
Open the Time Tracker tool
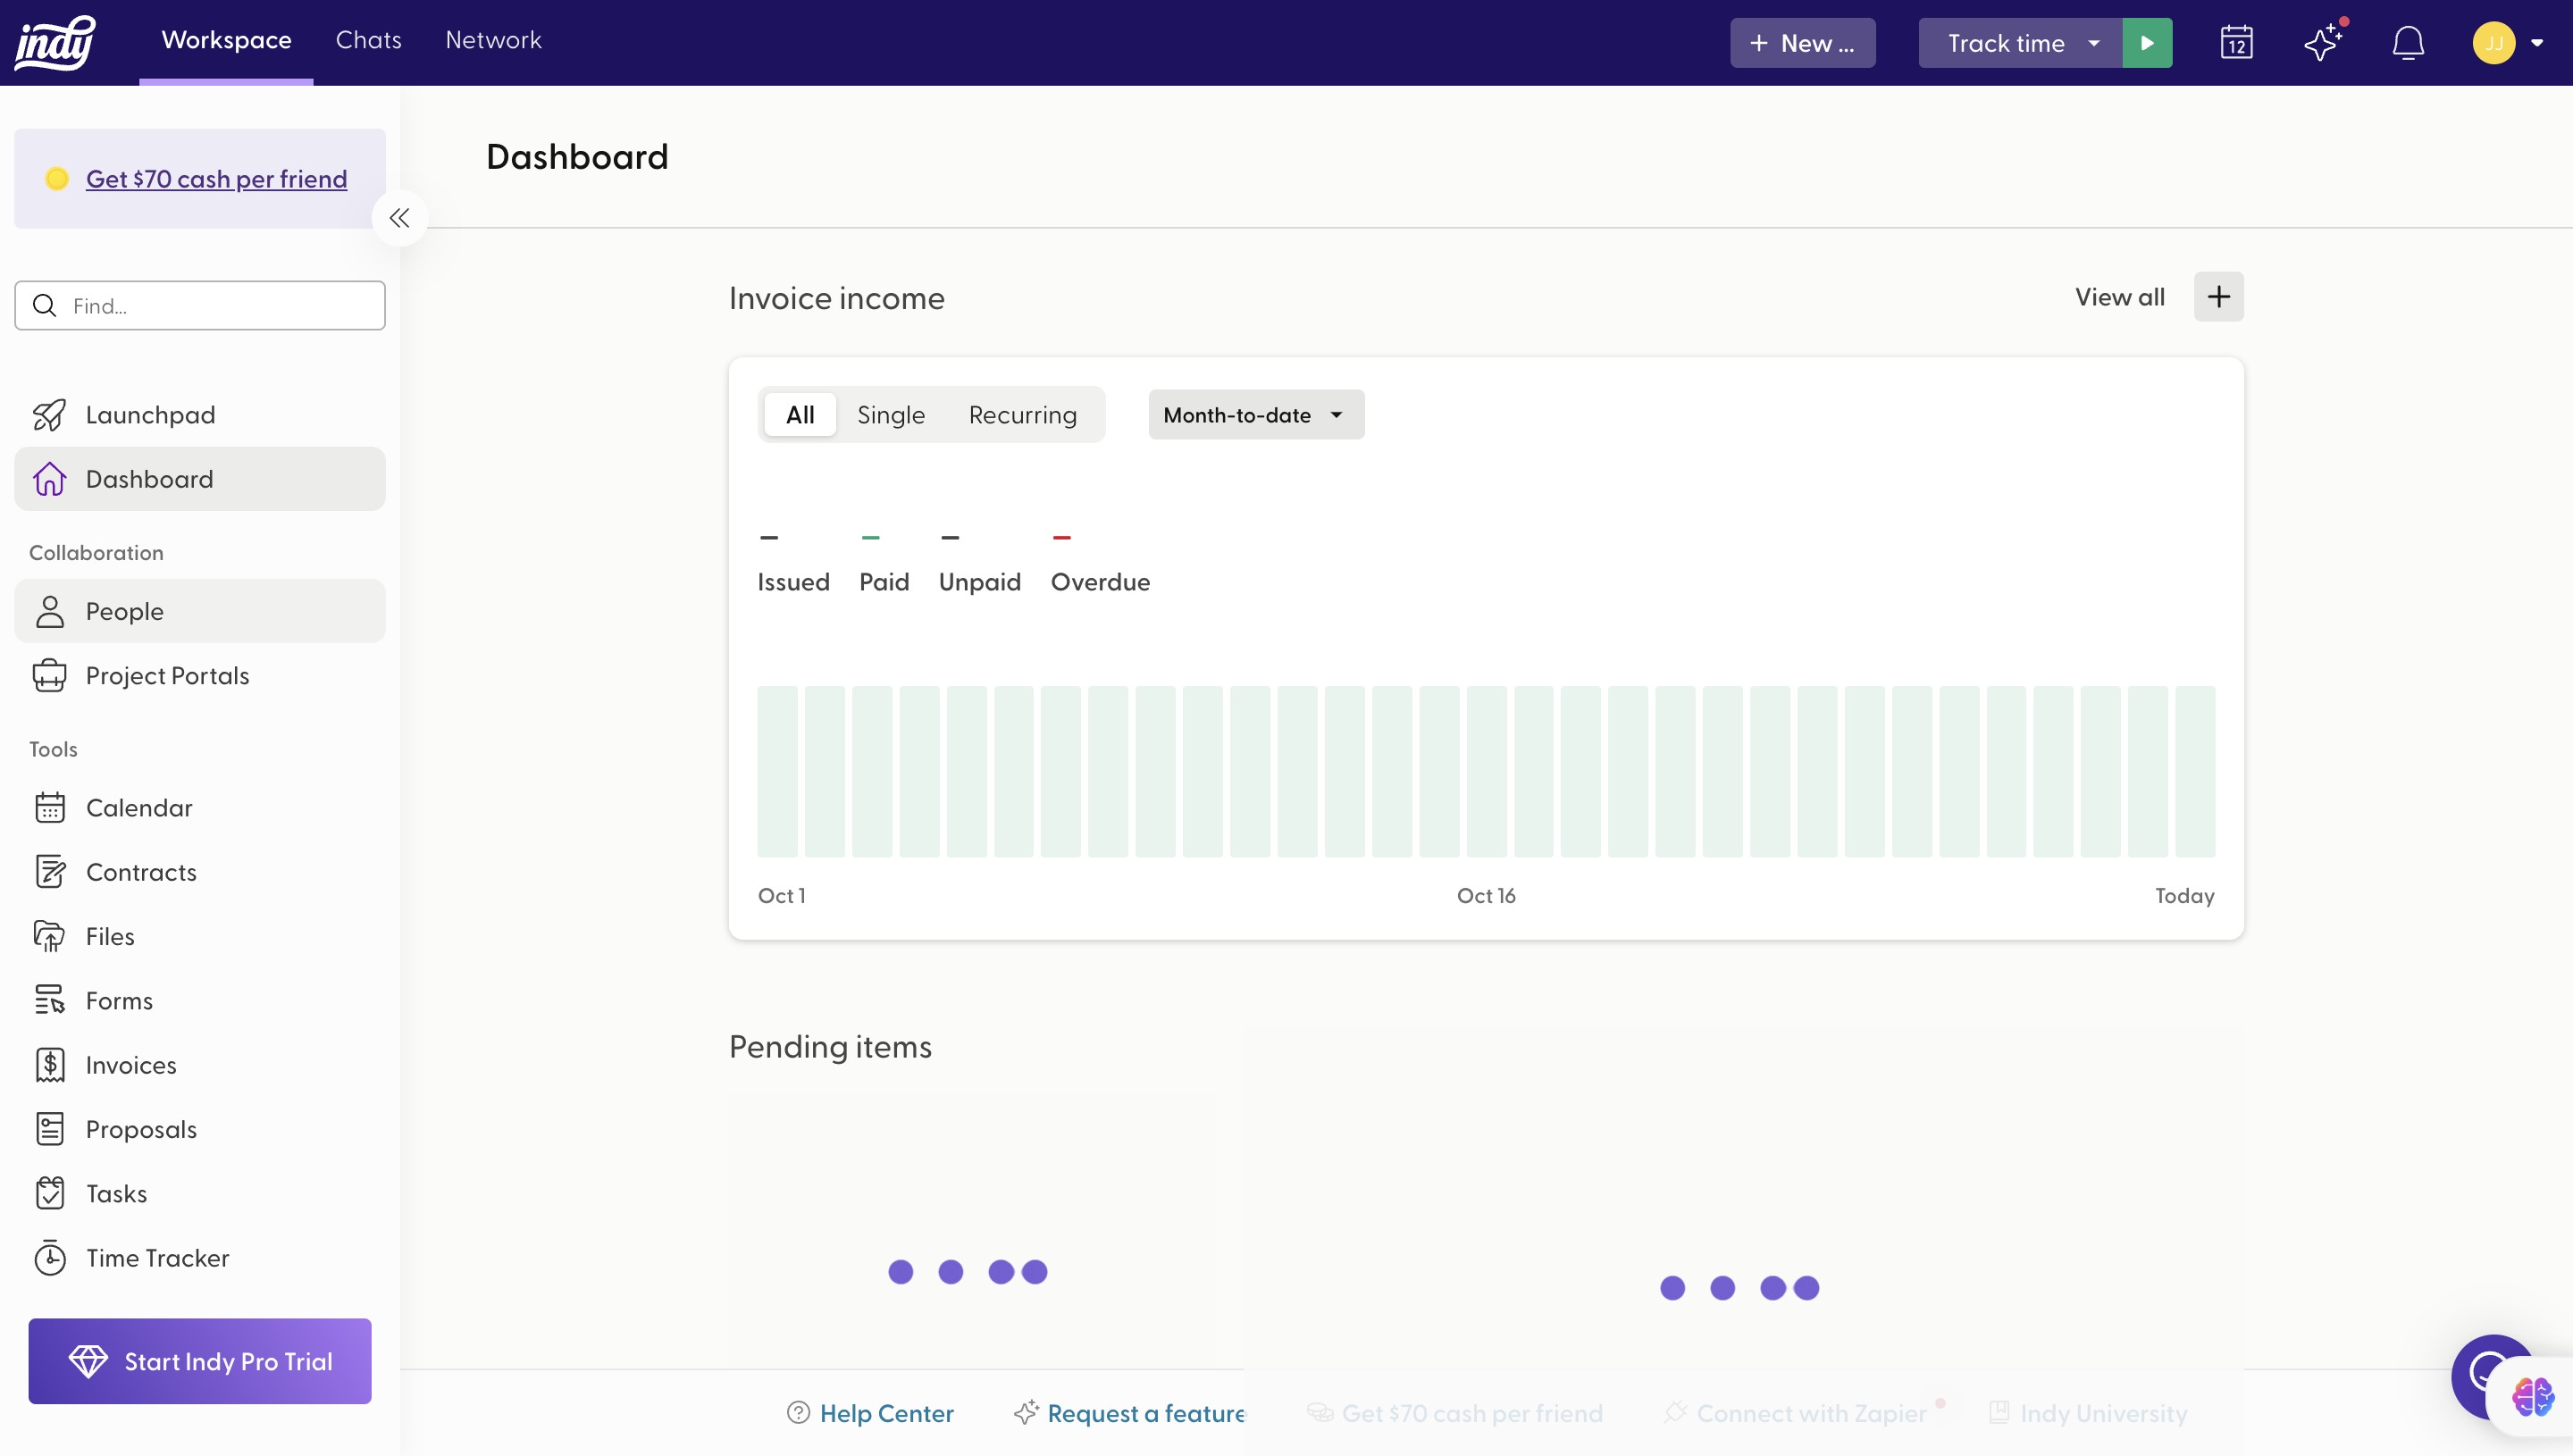click(x=157, y=1258)
